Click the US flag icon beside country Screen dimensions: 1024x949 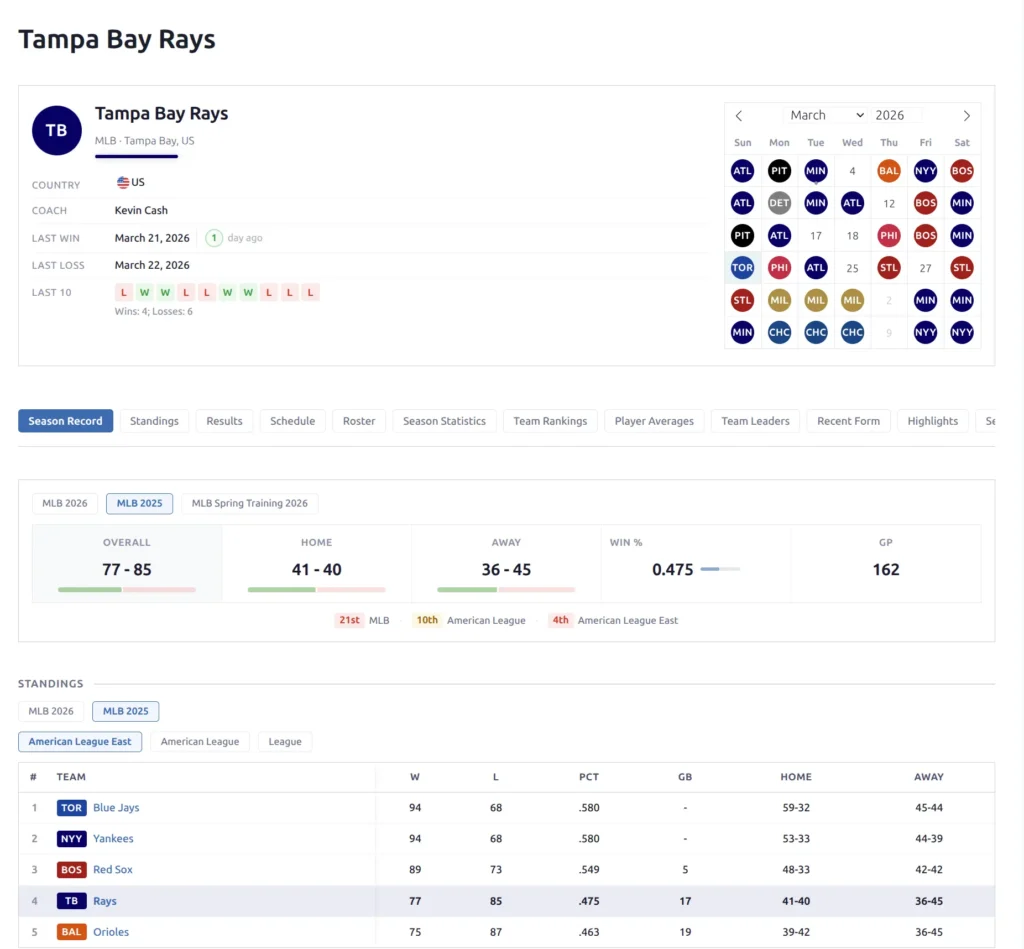tap(123, 182)
